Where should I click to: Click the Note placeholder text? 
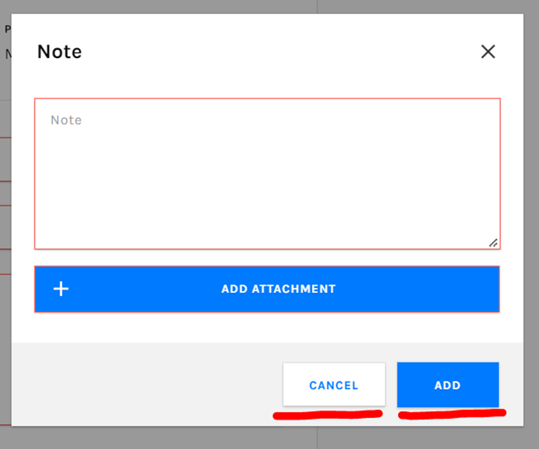66,120
